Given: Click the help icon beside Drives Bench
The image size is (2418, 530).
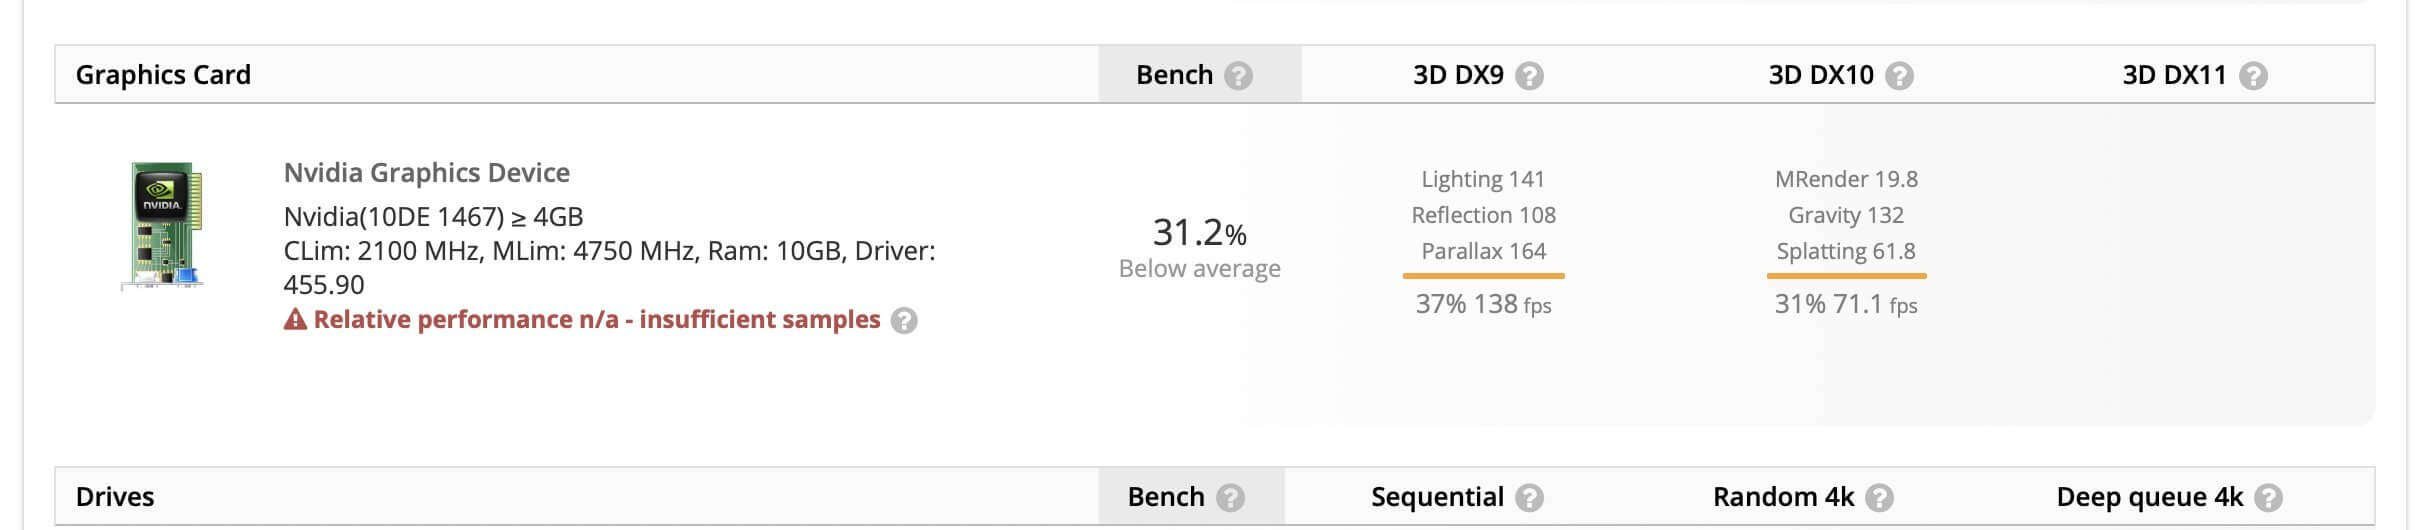Looking at the screenshot, I should pyautogui.click(x=1231, y=498).
